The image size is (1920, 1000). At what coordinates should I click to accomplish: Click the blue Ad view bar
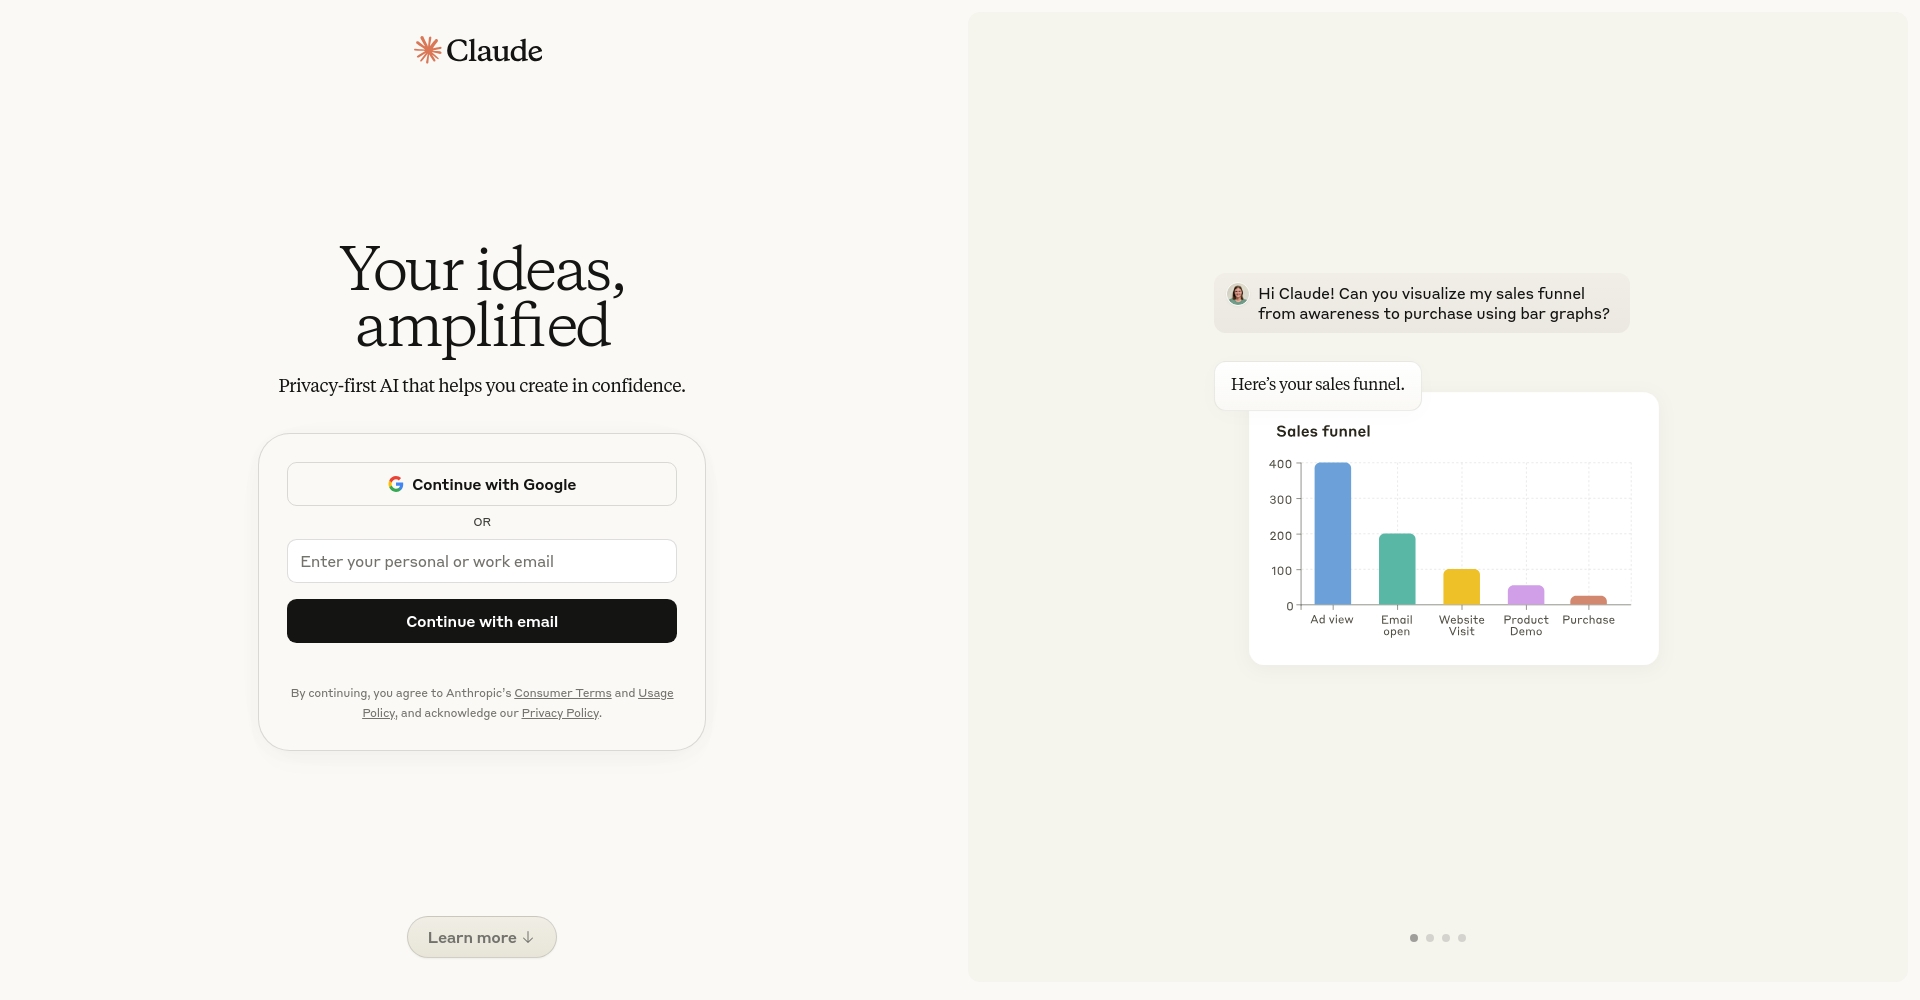tap(1332, 533)
